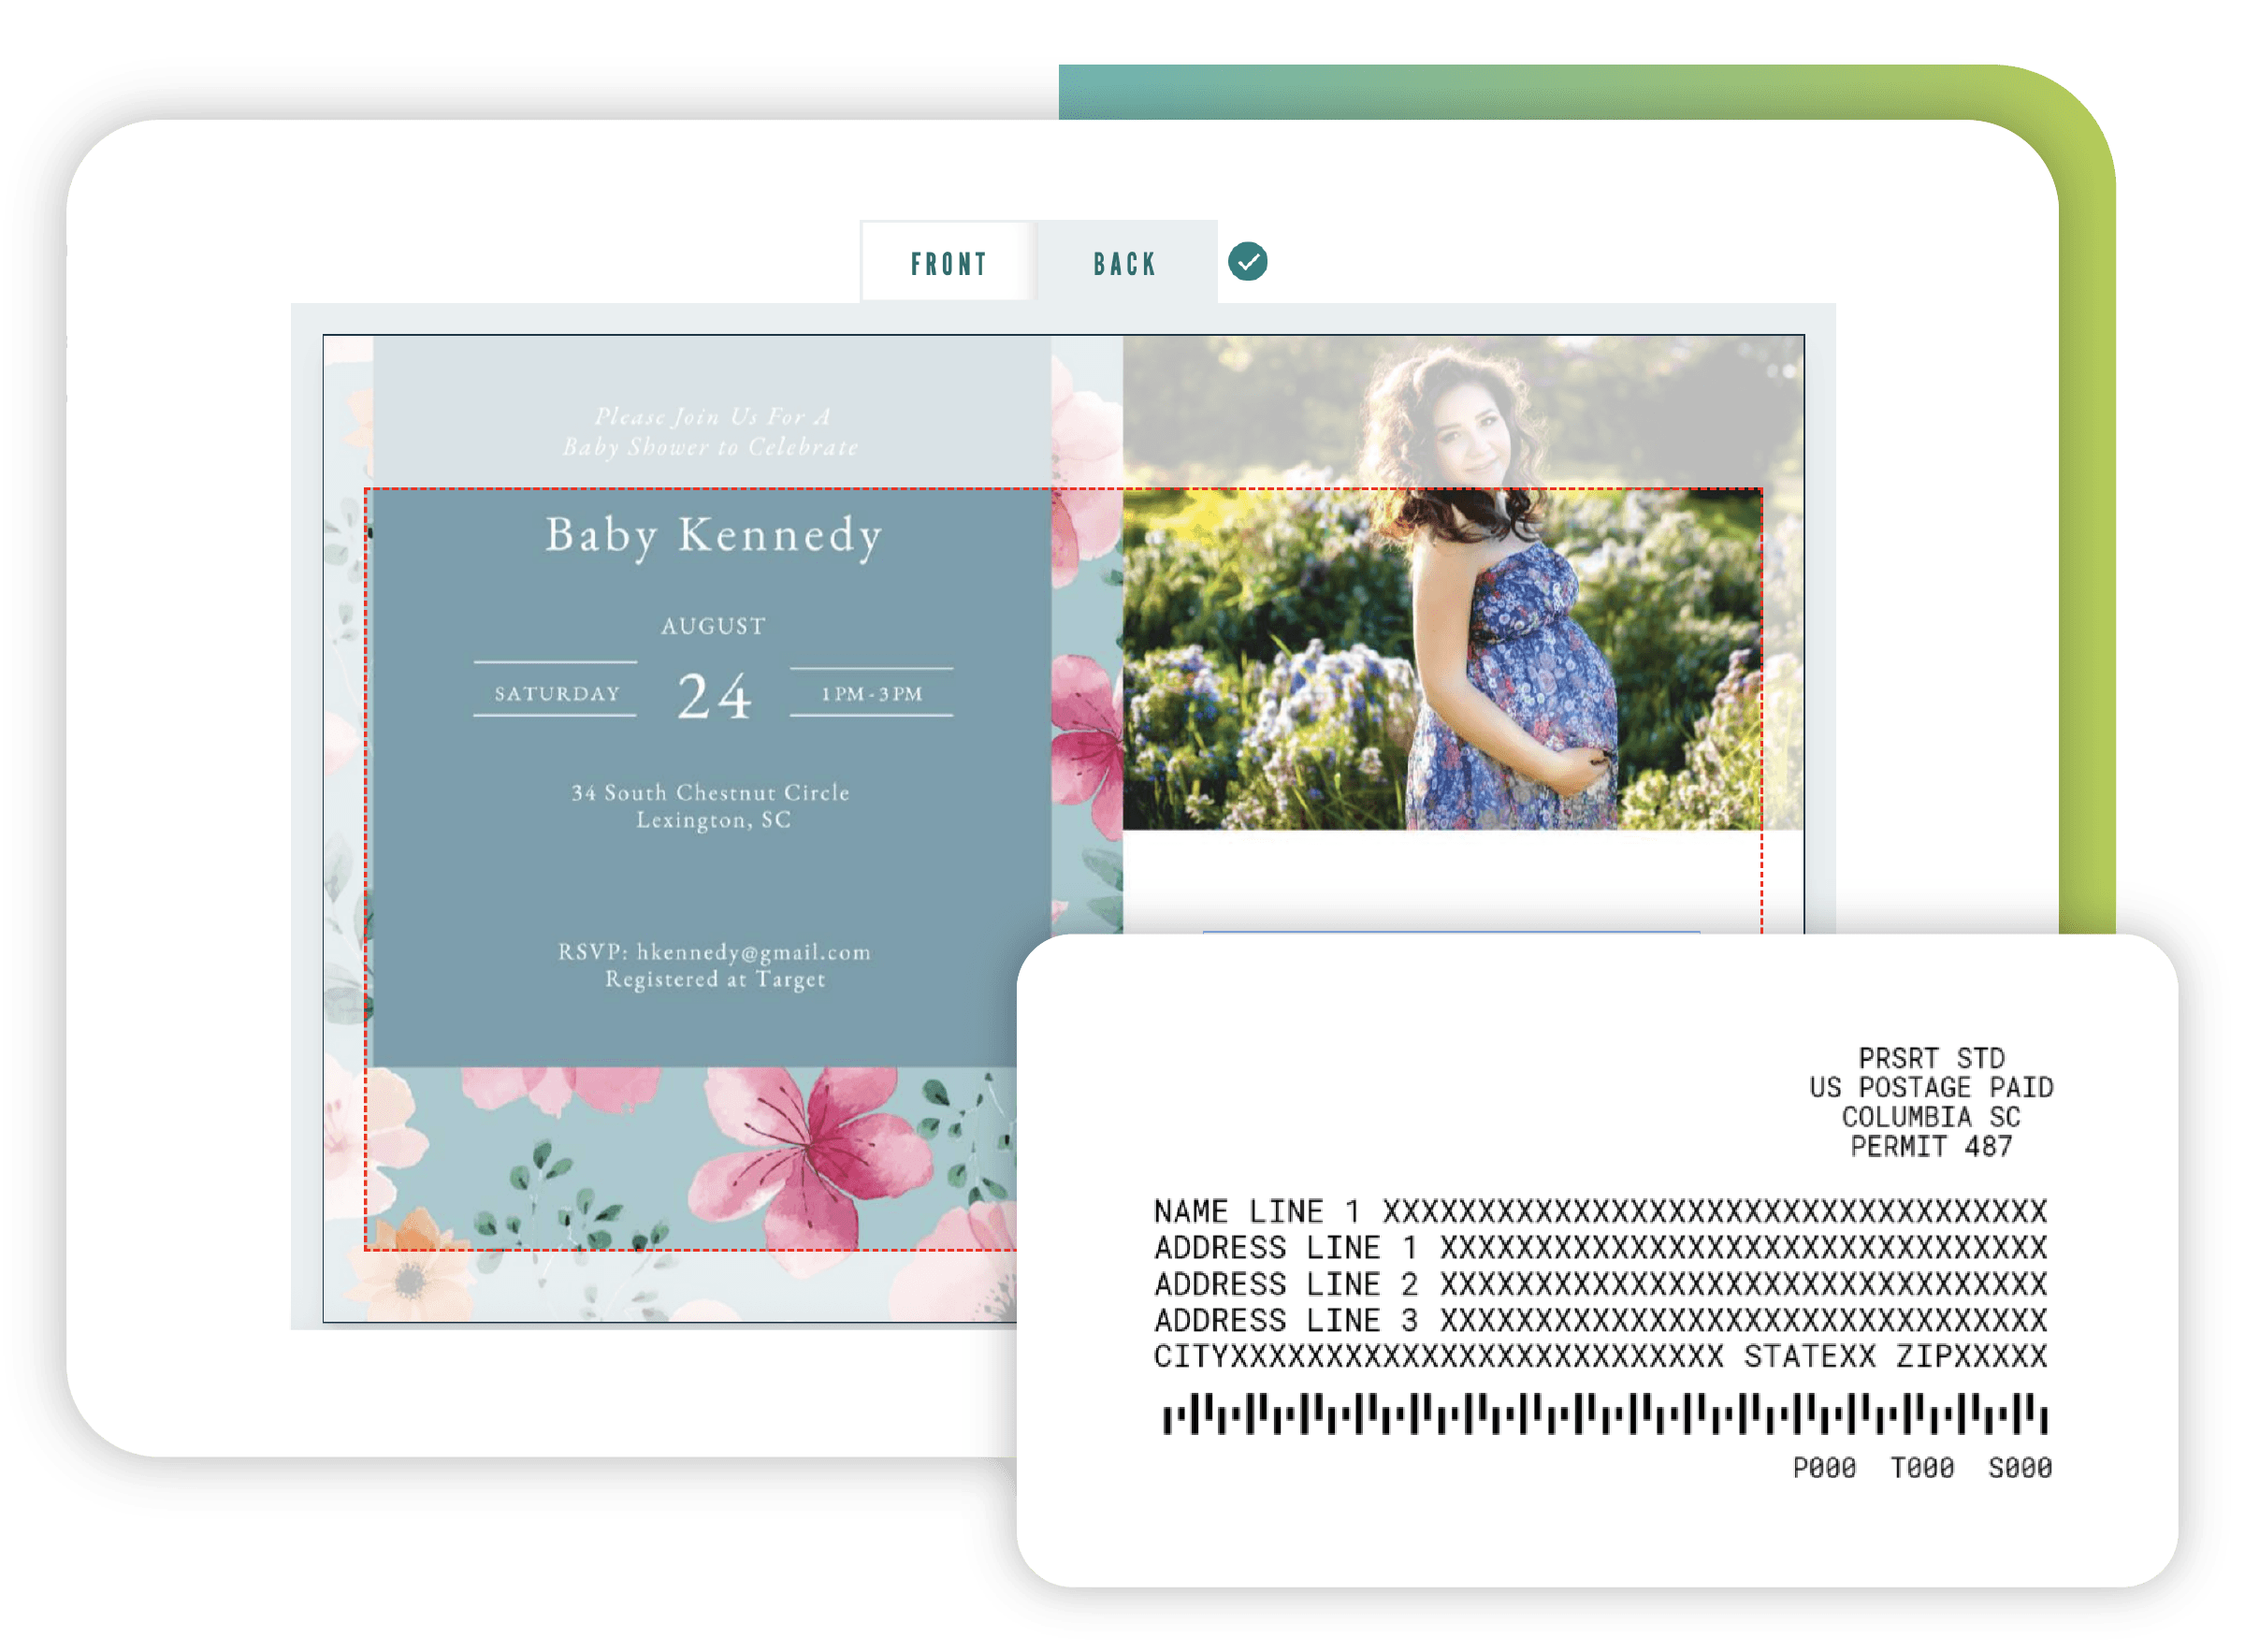Select the 34 South Chestnut Circle address
This screenshot has height=1652, width=2245.
pyautogui.click(x=711, y=793)
